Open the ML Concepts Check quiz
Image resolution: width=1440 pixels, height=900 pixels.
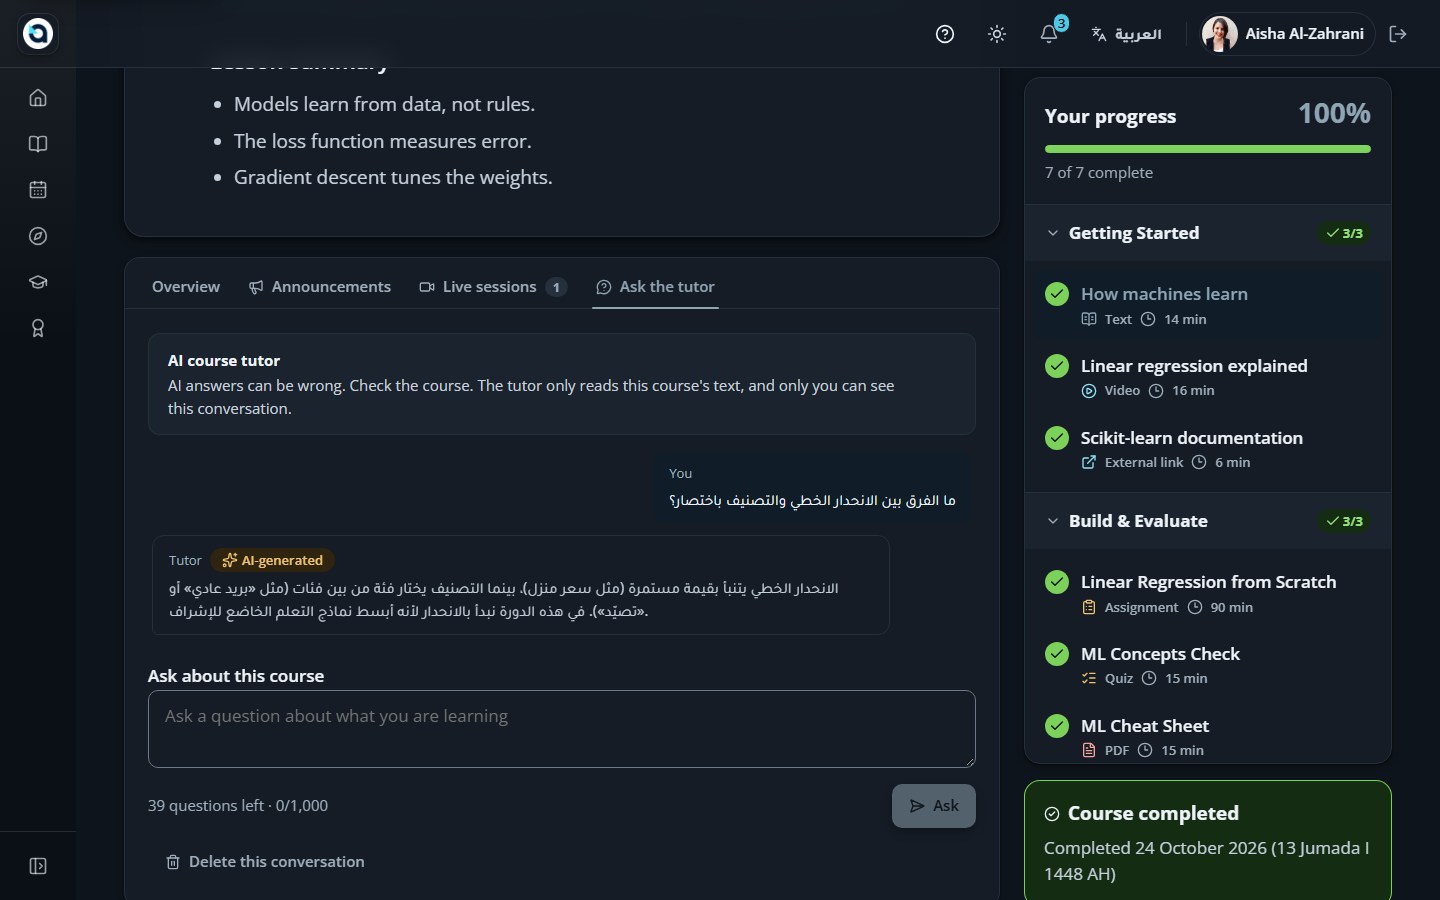[x=1208, y=665]
